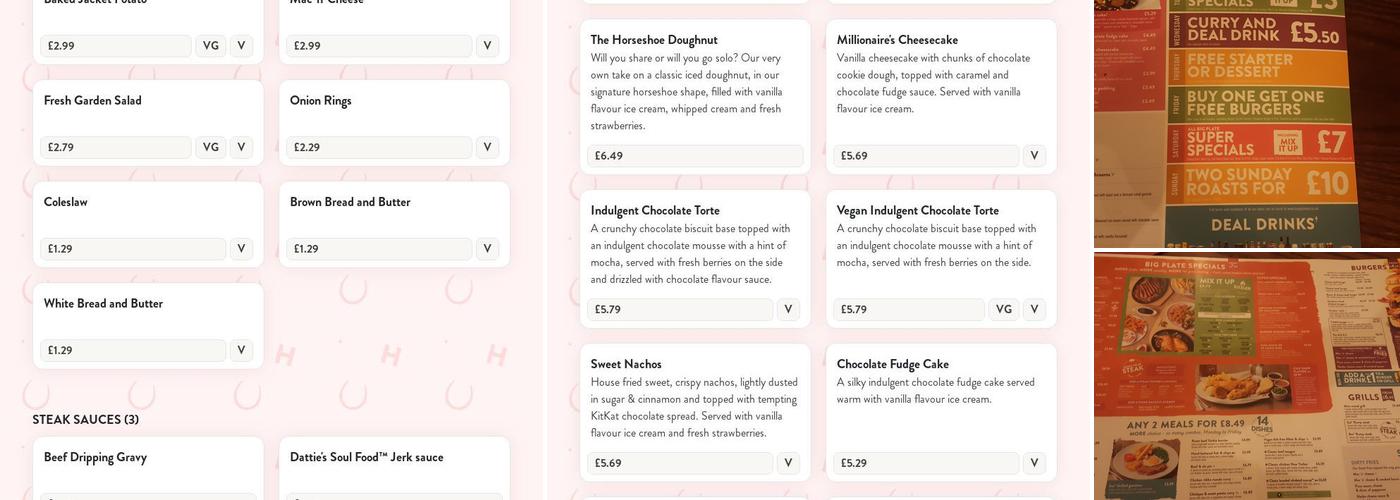Viewport: 1400px width, 500px height.
Task: Open the Beef Dripping Gravy sauce item
Action: tap(95, 457)
